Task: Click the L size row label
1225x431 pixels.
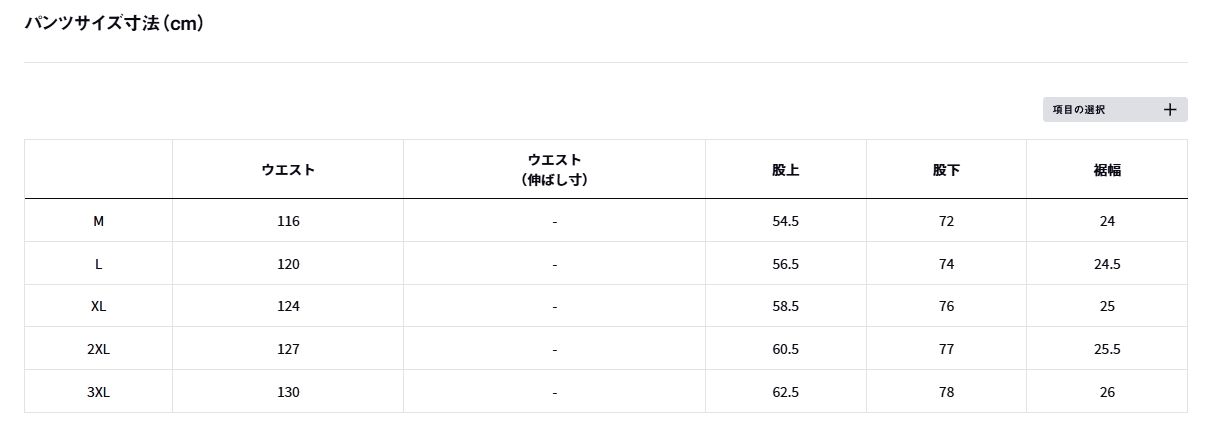Action: pos(98,264)
